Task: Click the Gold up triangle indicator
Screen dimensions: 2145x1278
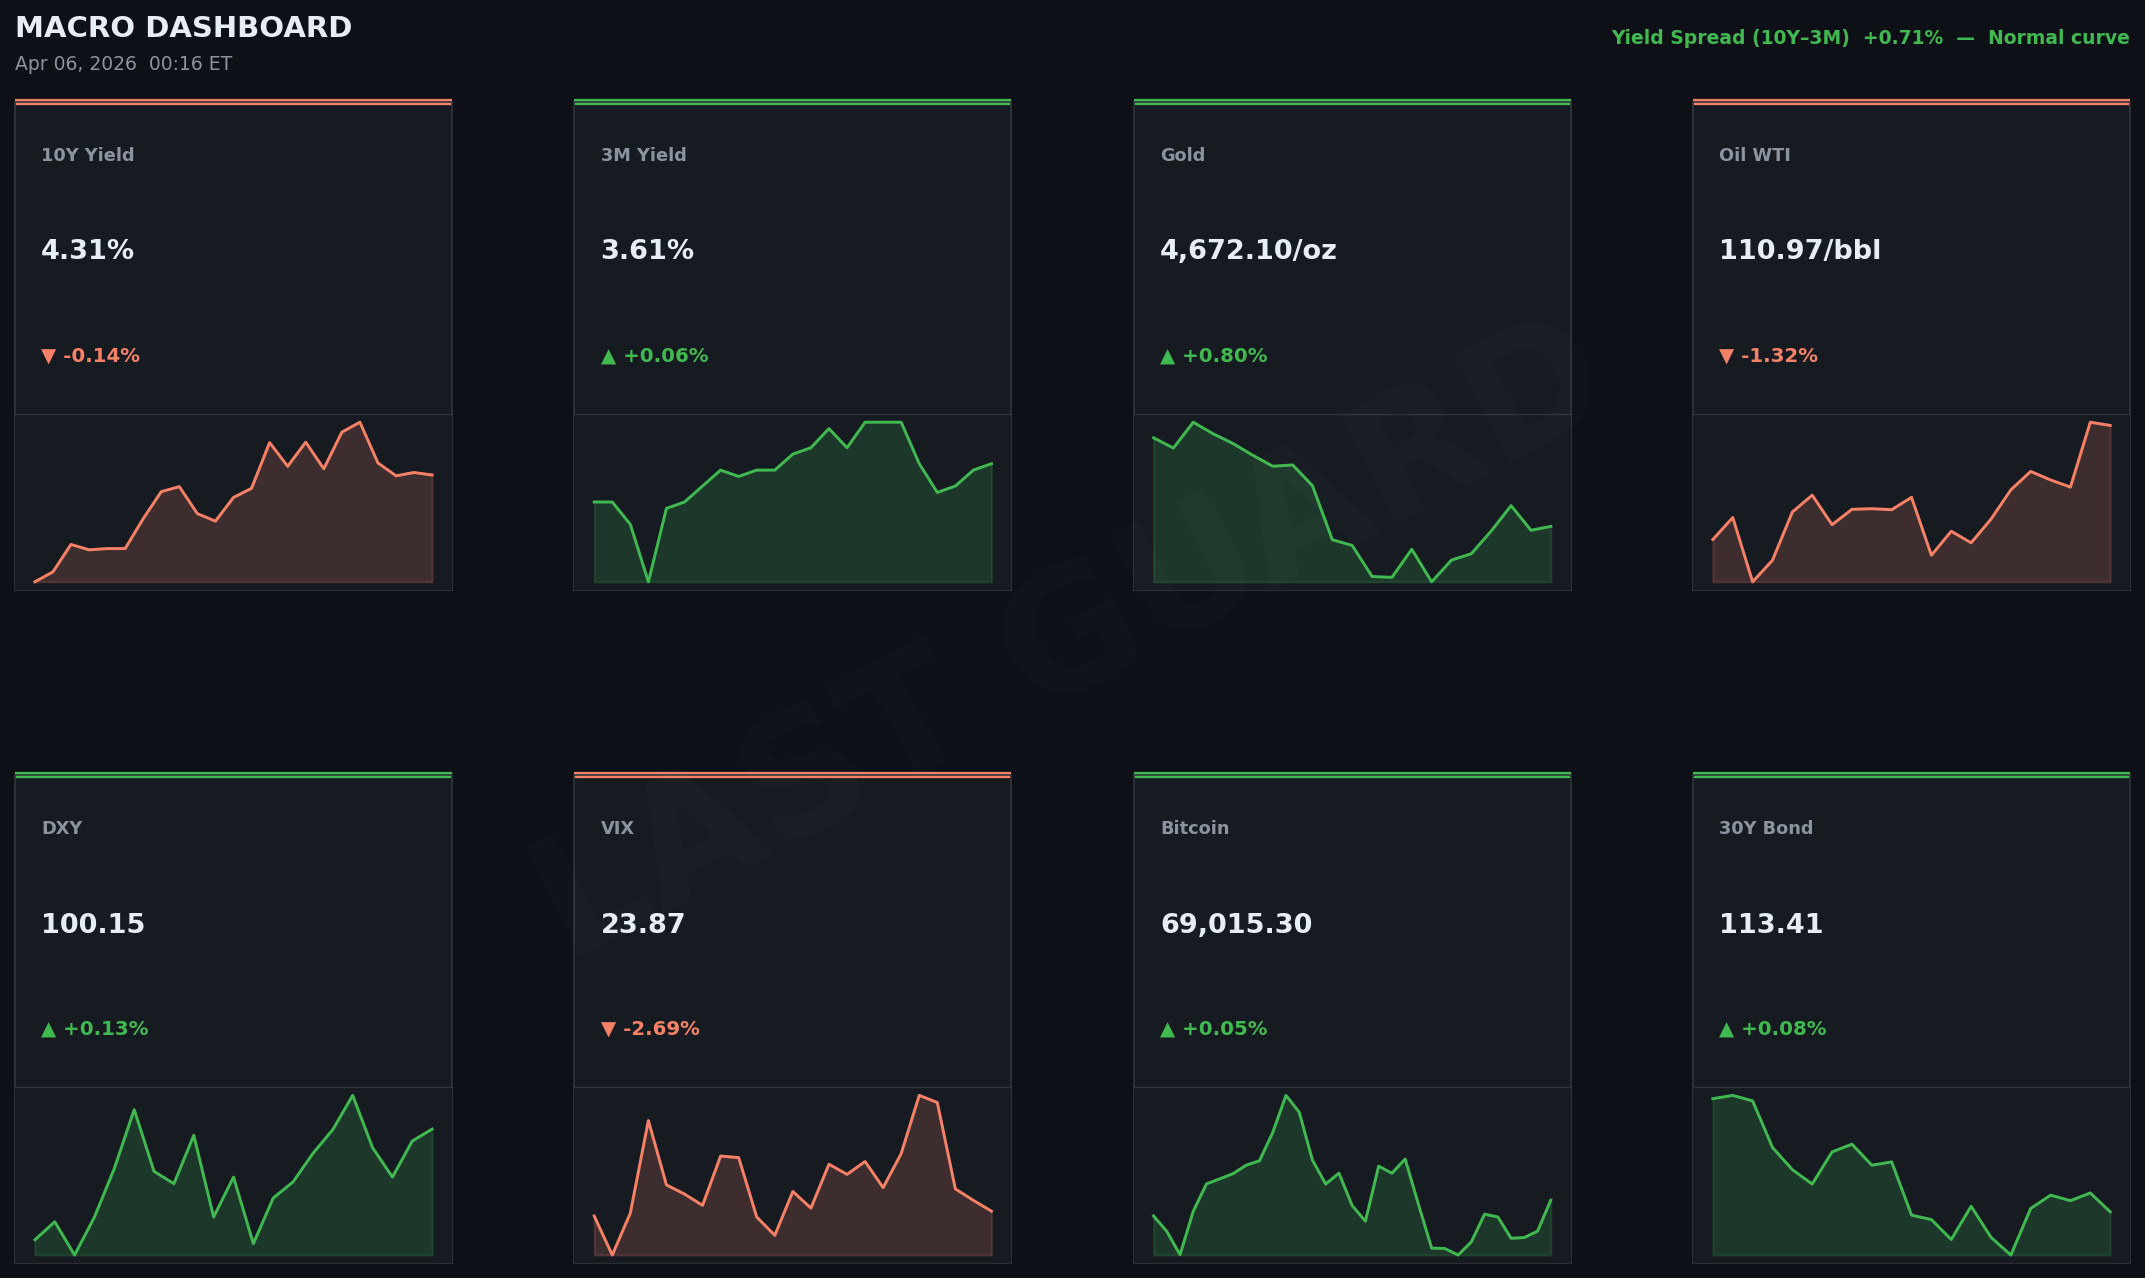Action: click(x=1167, y=356)
